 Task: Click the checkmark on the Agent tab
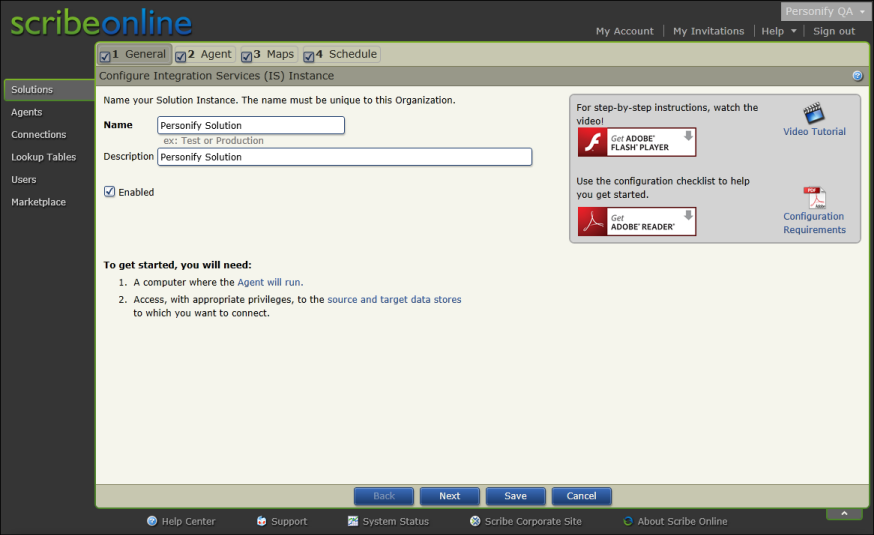click(x=181, y=56)
